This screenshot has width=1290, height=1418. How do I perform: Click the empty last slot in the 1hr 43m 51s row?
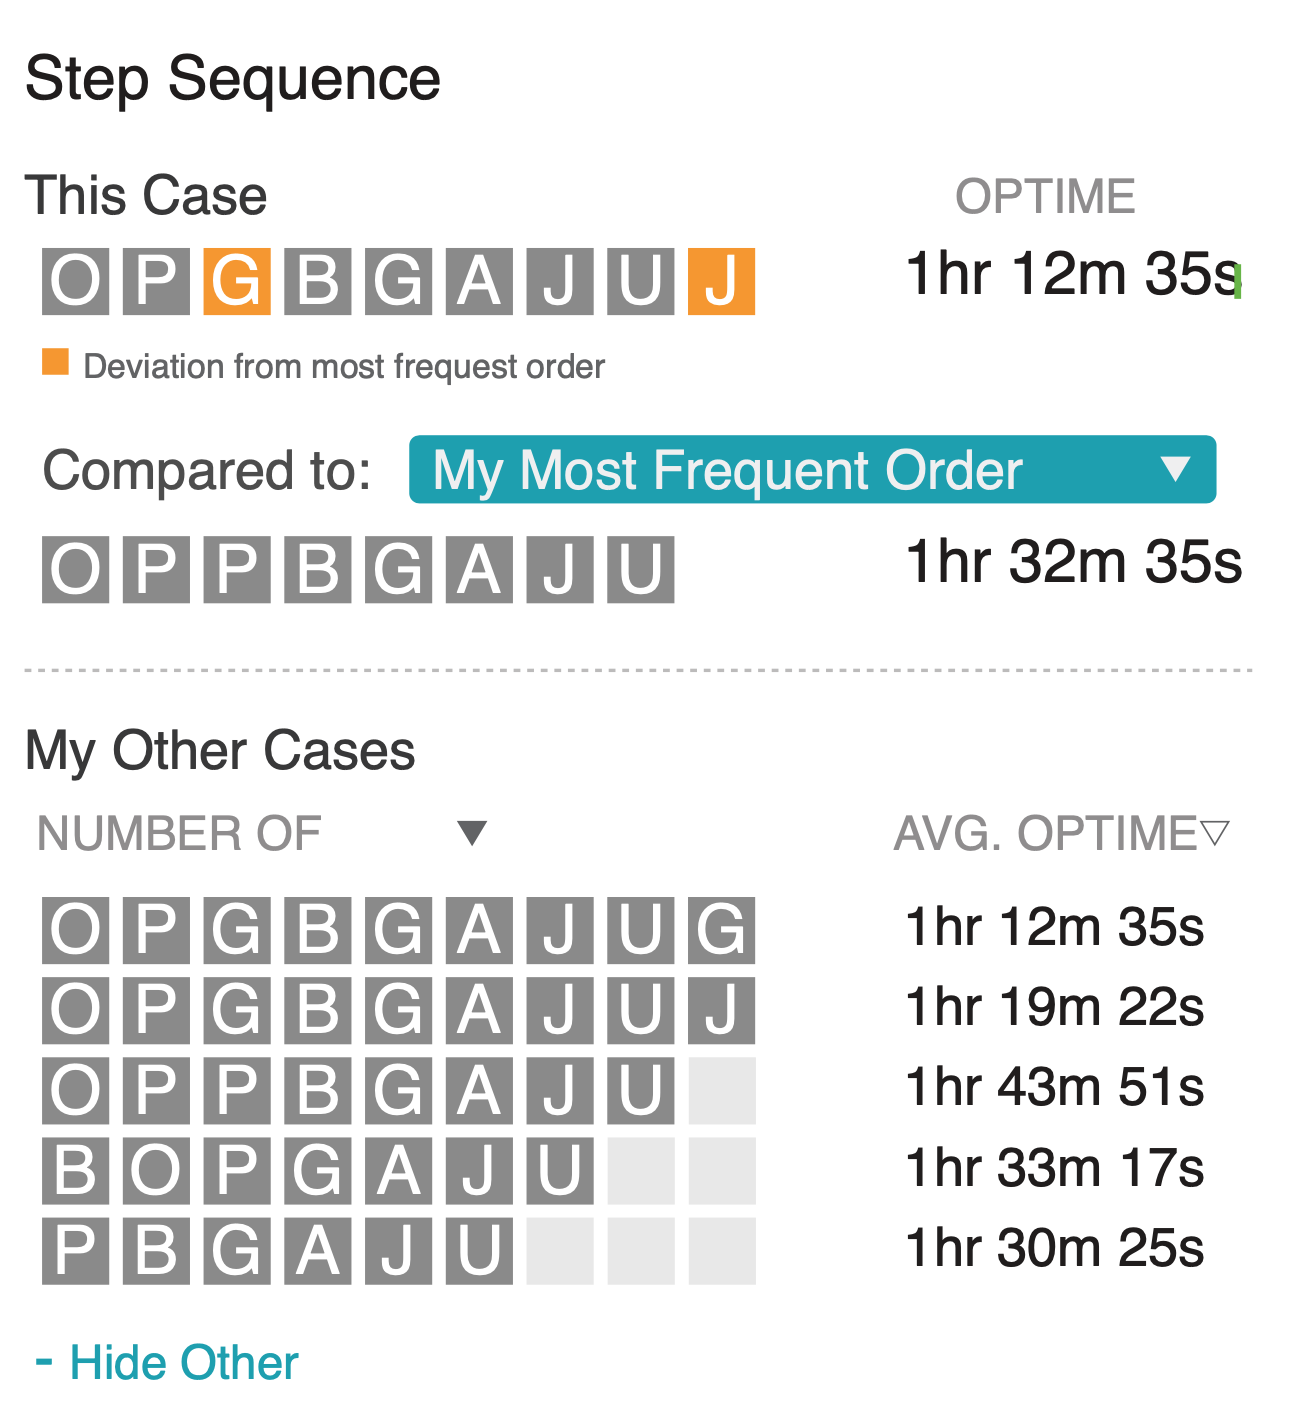click(x=721, y=1090)
